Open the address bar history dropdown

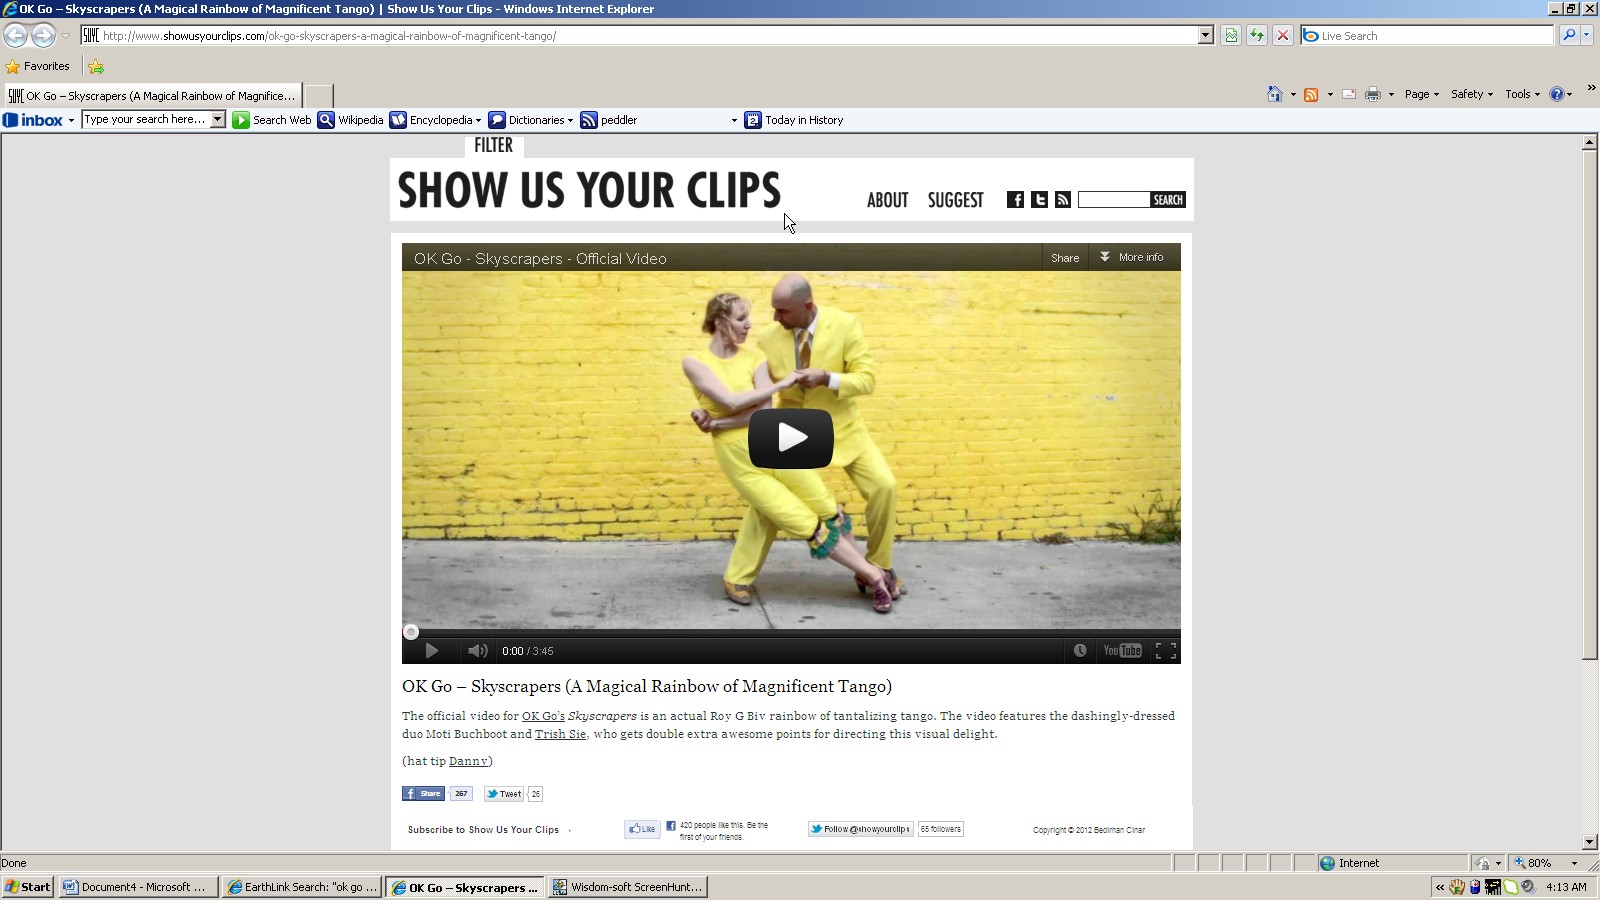[1206, 35]
